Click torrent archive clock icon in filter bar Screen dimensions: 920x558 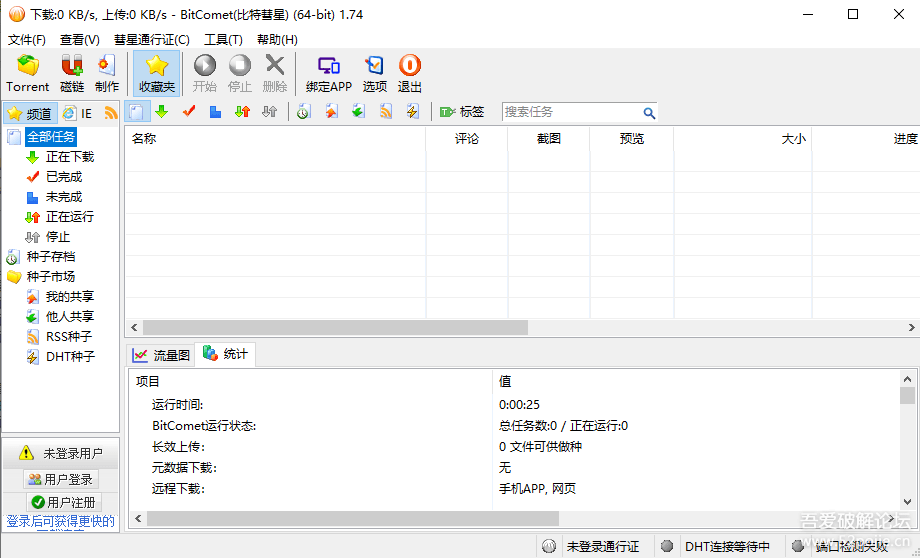click(x=303, y=111)
